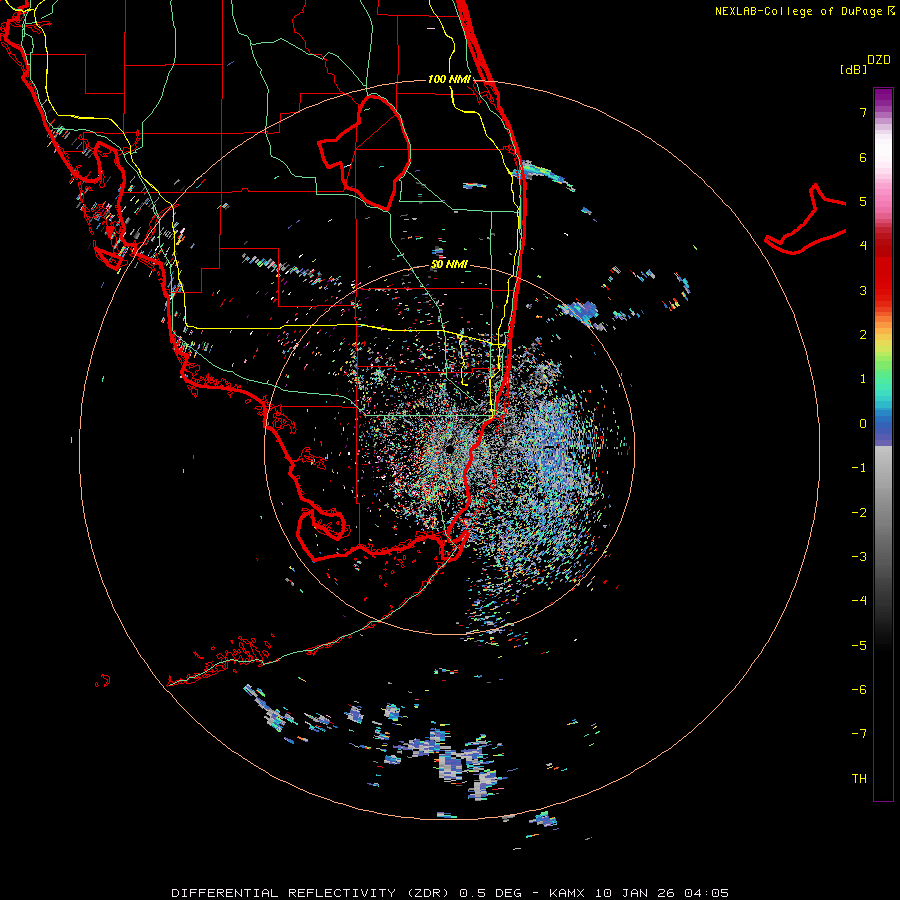Click the 100 NMI range ring label
The image size is (900, 900).
coord(449,79)
